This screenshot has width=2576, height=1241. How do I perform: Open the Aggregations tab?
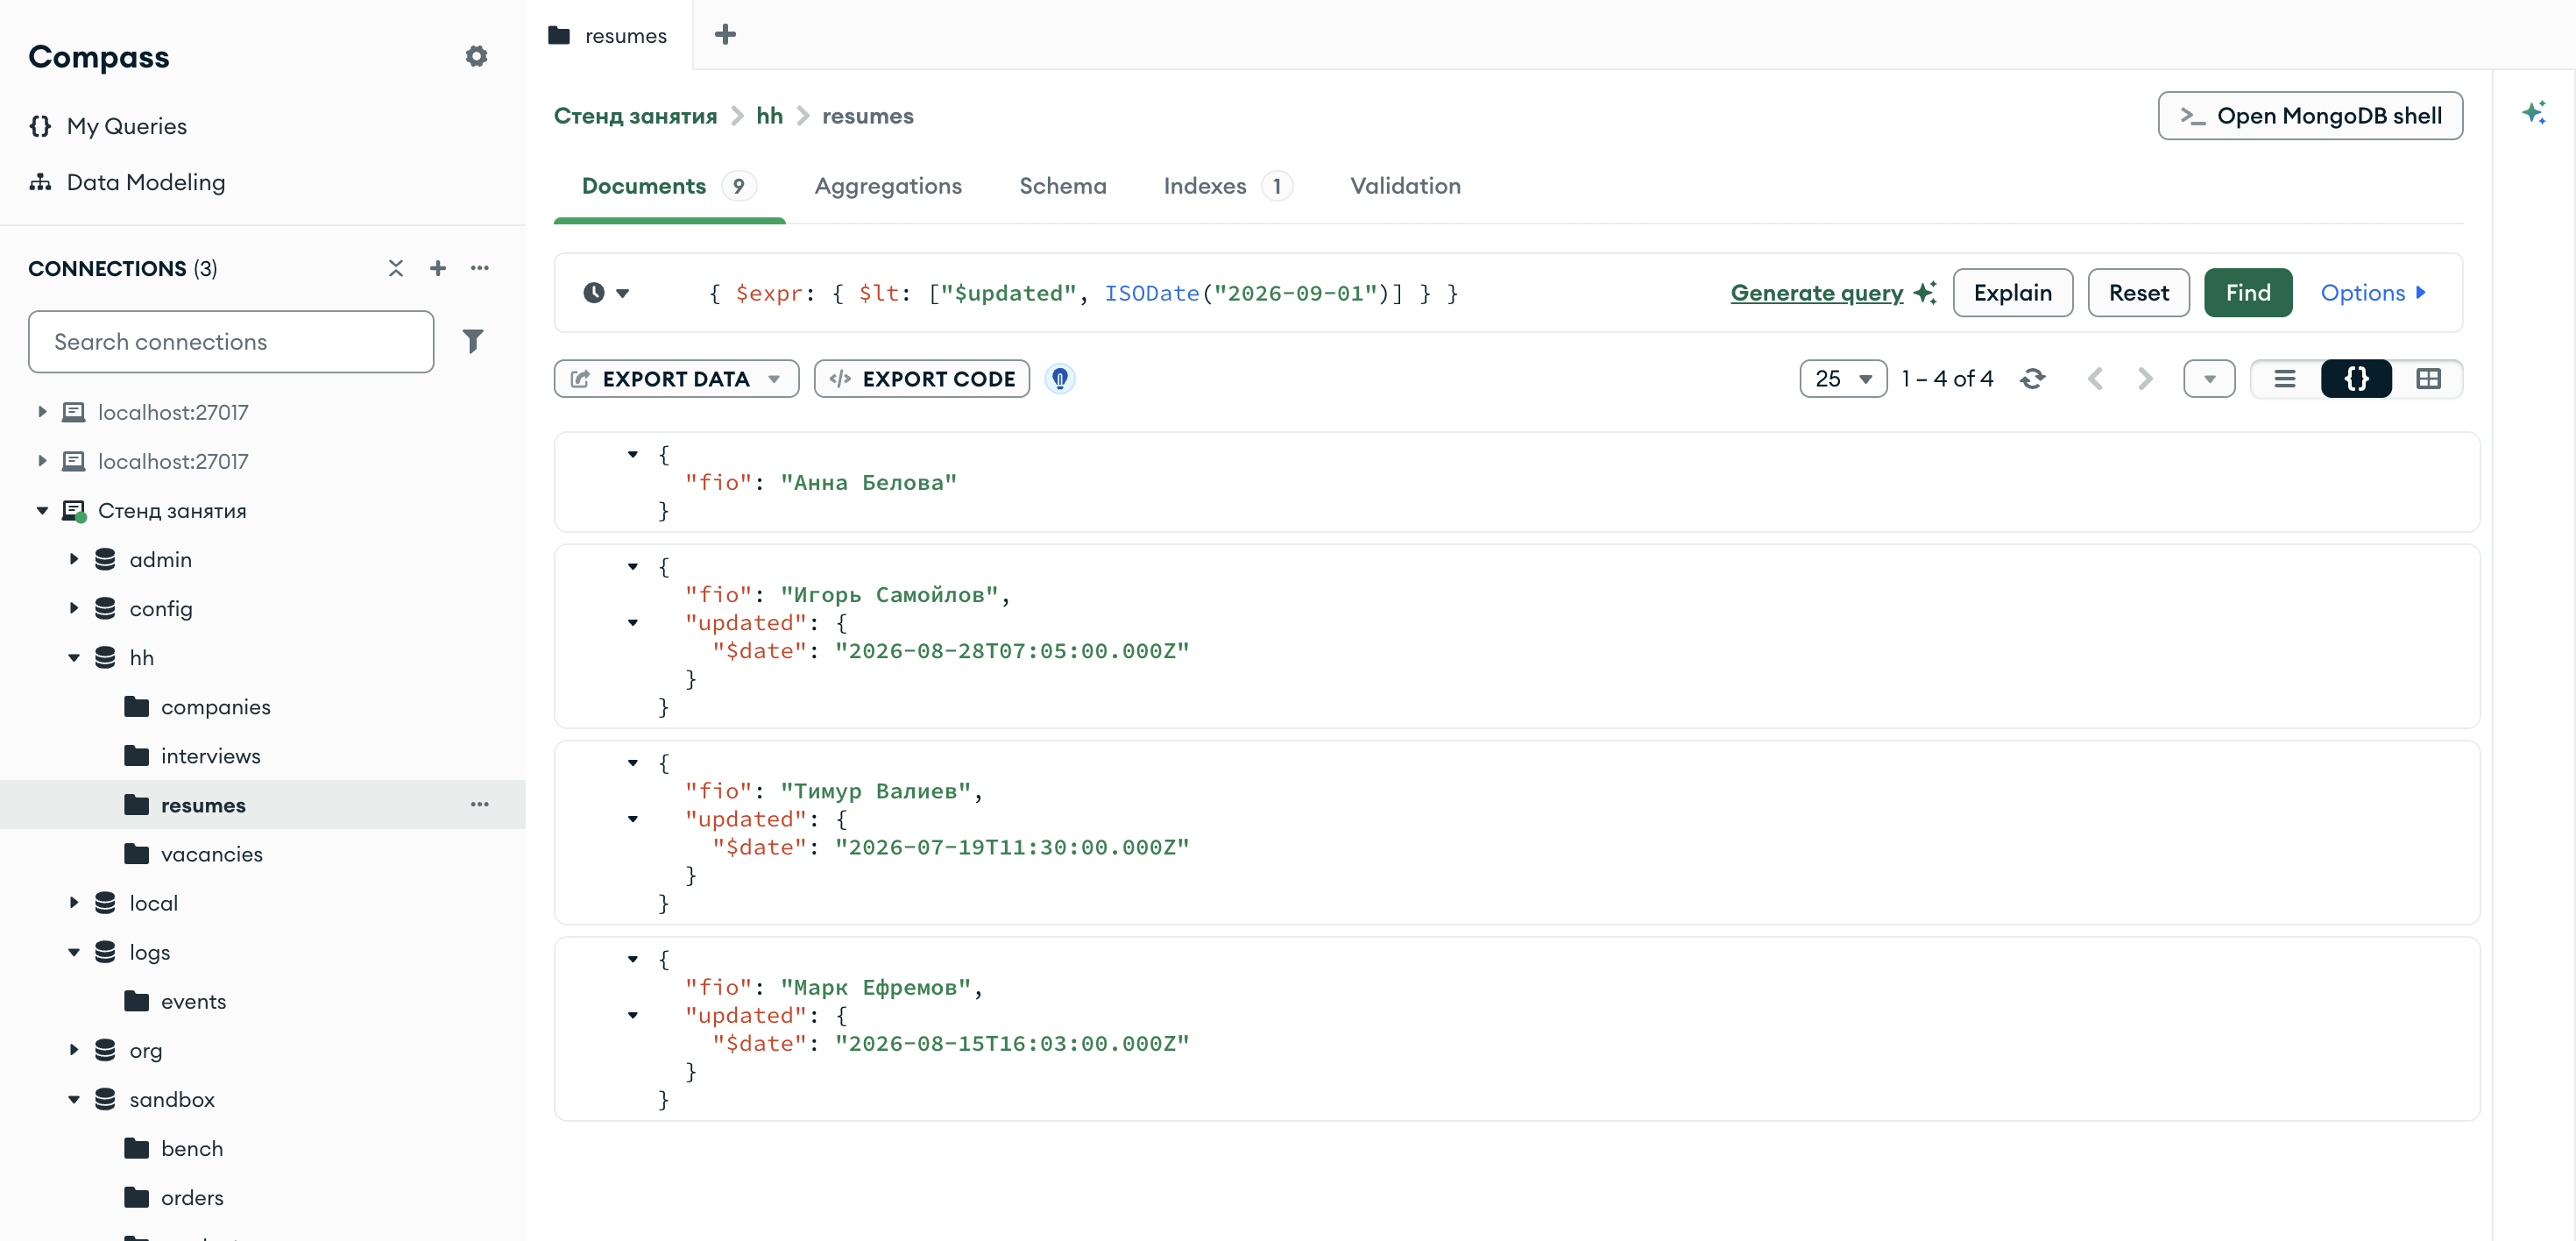coord(888,186)
